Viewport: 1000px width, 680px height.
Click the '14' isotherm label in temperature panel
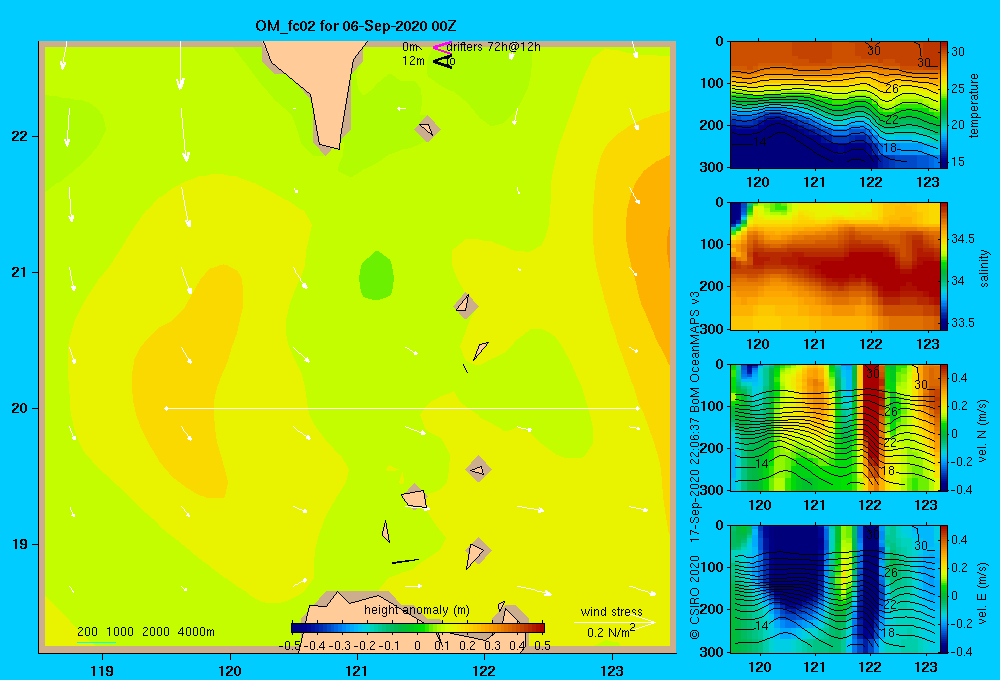759,142
